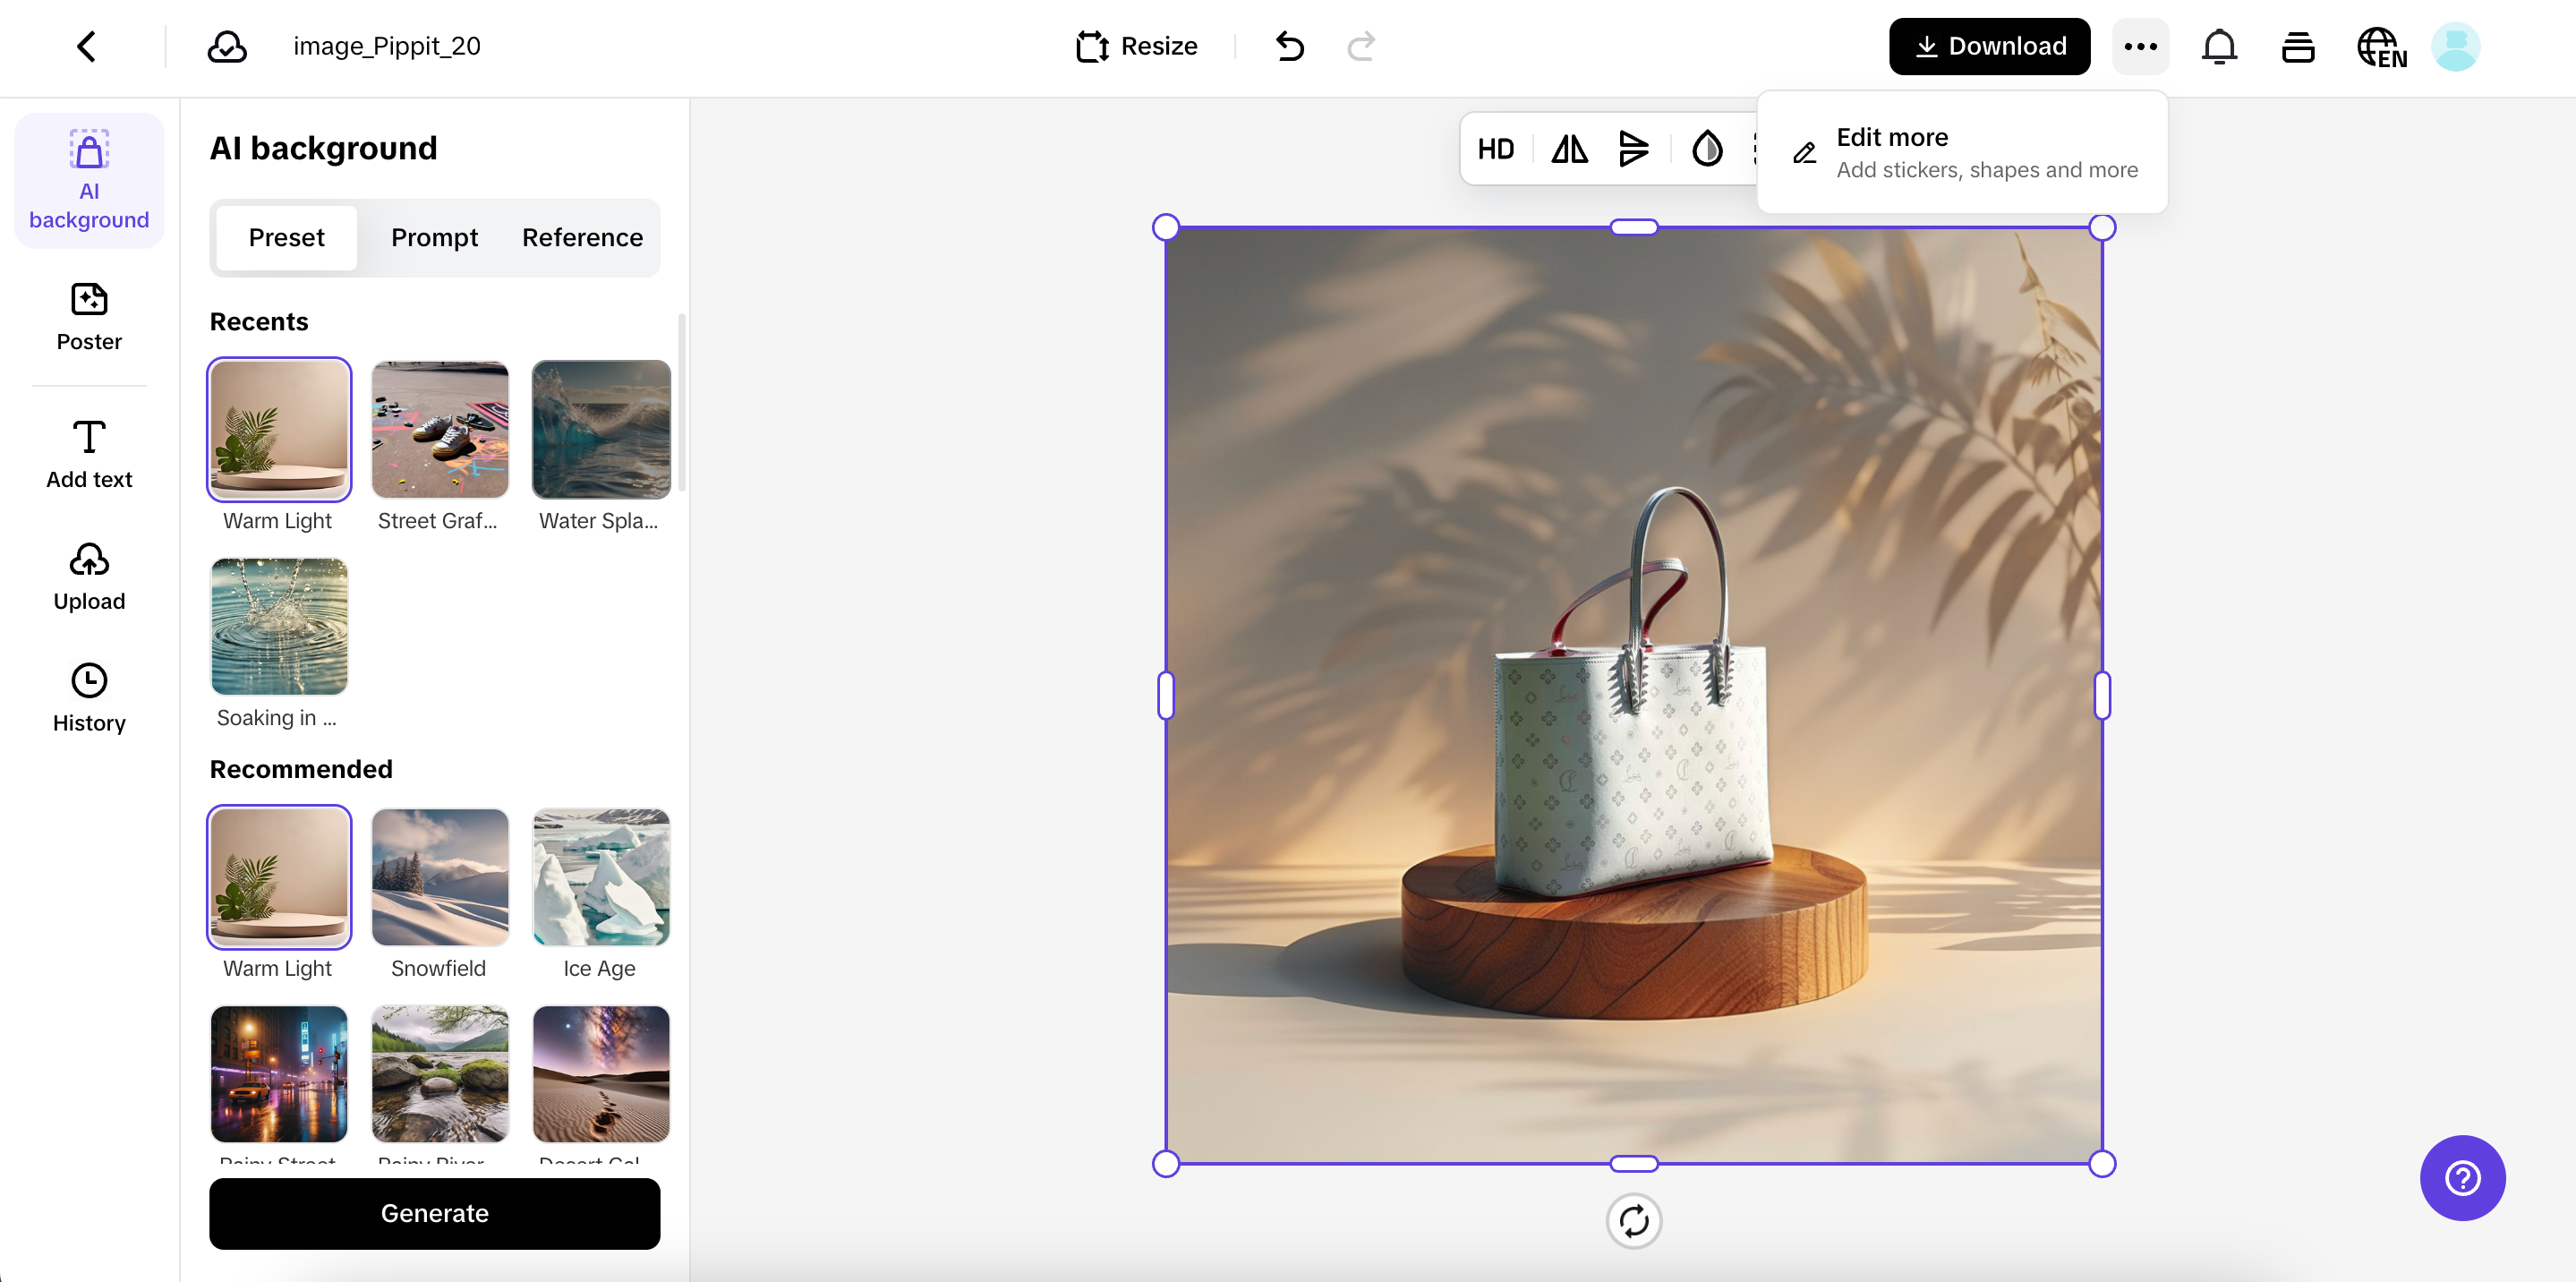
Task: Switch to the Upload panel
Action: pos(88,575)
